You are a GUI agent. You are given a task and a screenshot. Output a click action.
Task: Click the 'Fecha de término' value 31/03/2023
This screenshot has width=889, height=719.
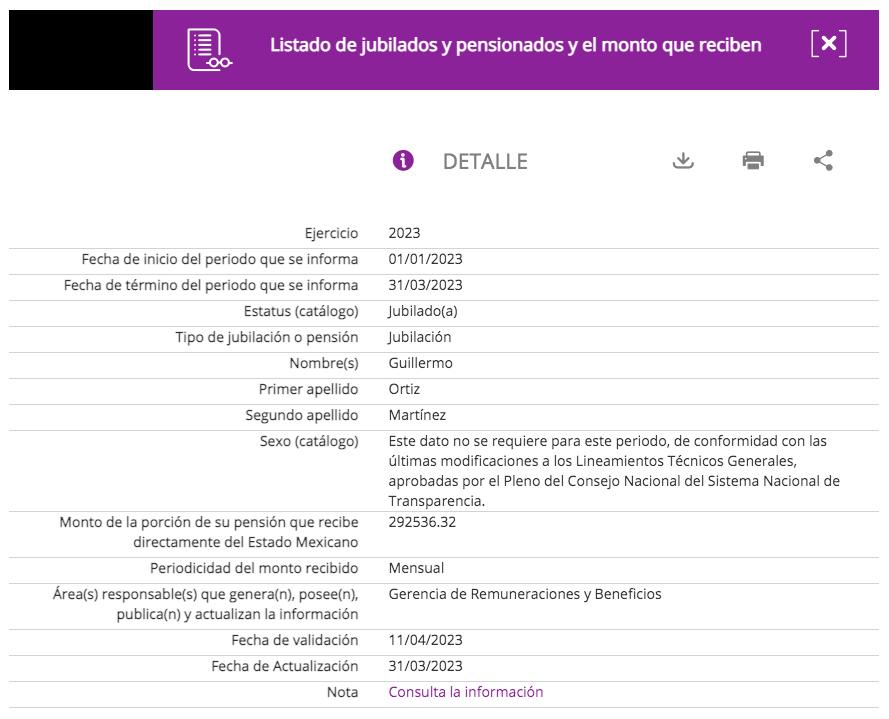pyautogui.click(x=425, y=285)
